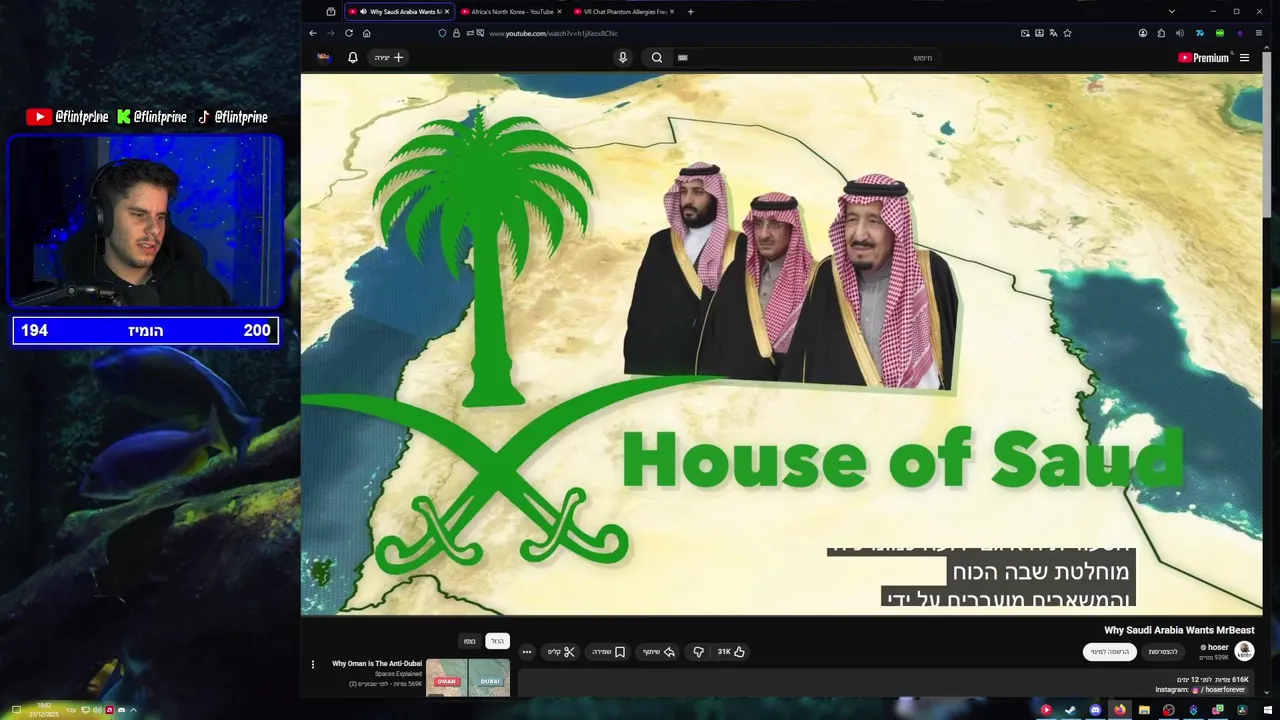Open options for Why Oman Is The Anti-Dubai
The height and width of the screenshot is (720, 1280).
[x=312, y=664]
